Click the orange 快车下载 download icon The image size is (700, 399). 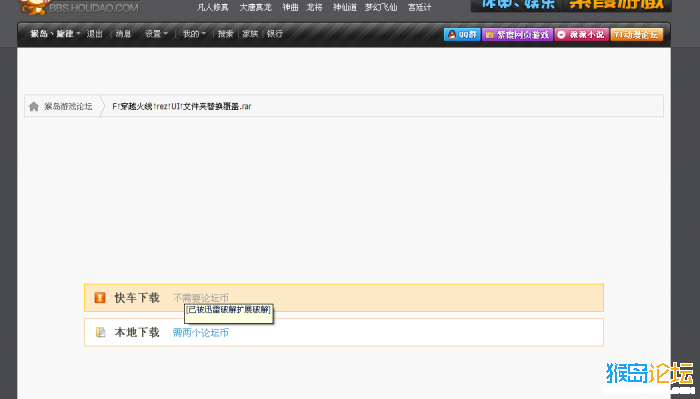click(x=100, y=298)
